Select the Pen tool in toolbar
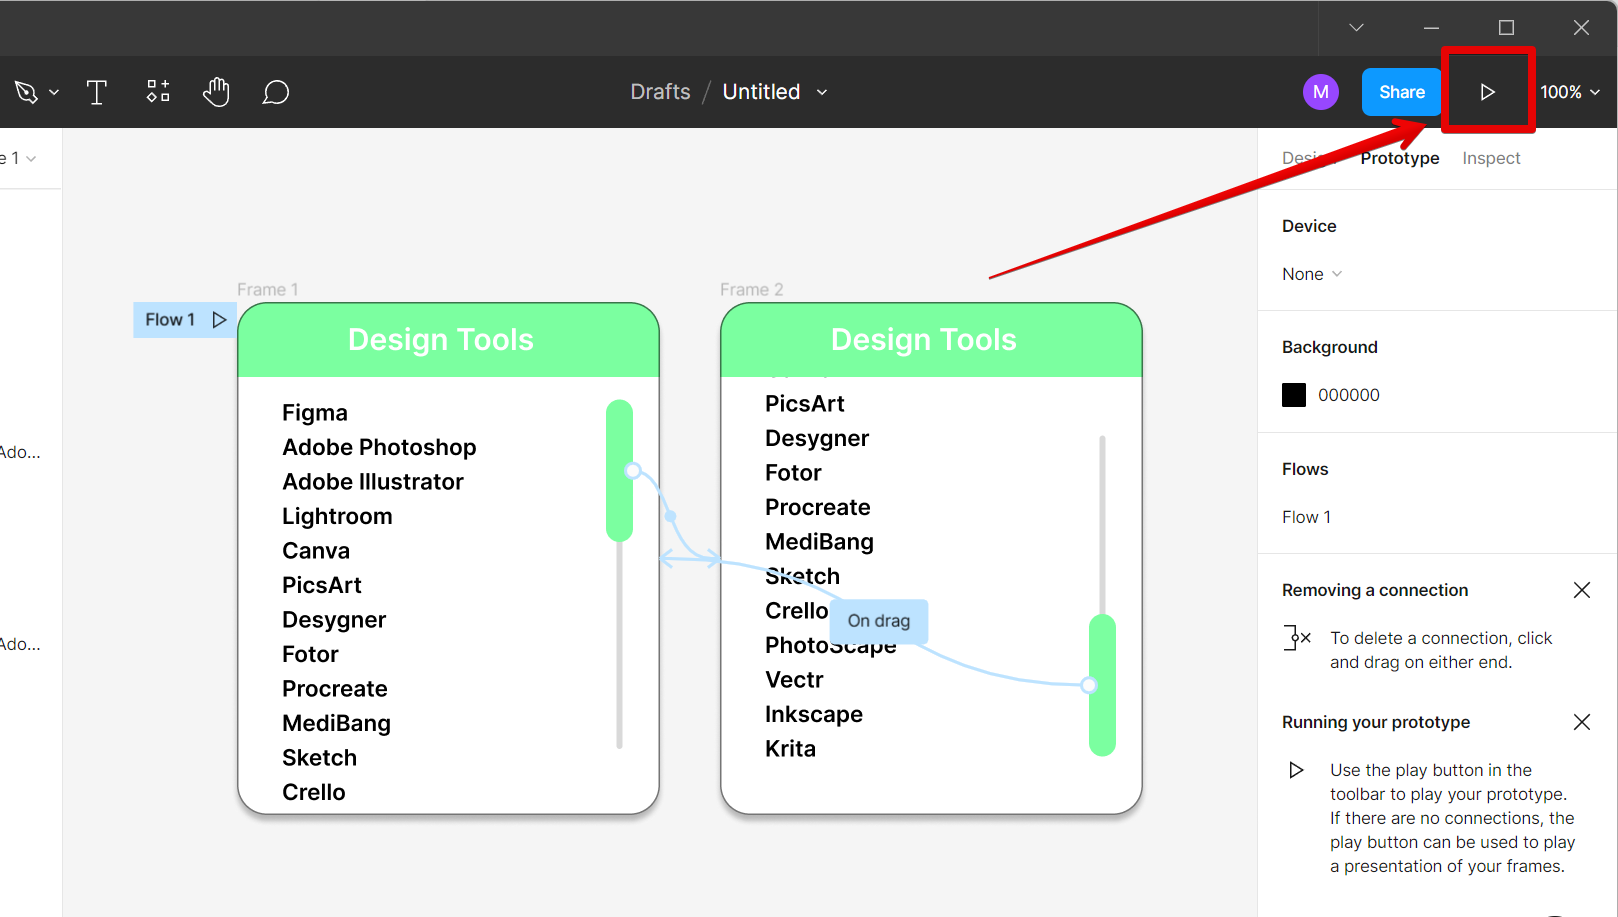The image size is (1618, 917). [x=26, y=92]
